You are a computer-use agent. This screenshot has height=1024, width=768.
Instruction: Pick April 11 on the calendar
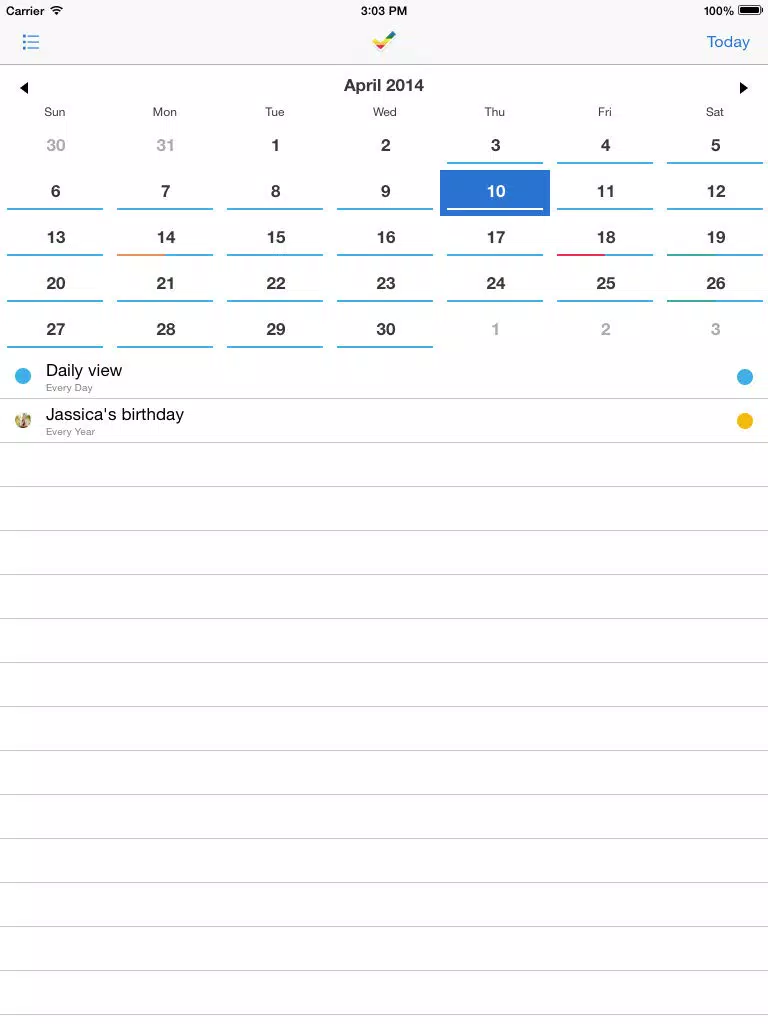tap(605, 191)
